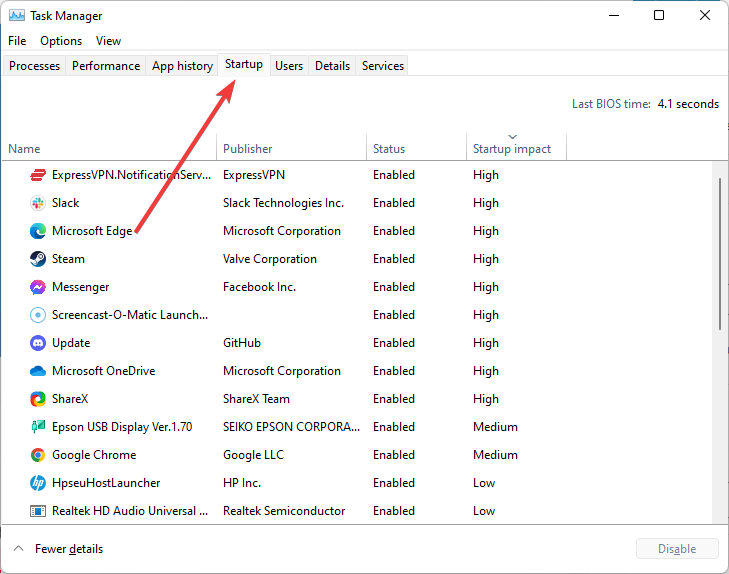This screenshot has height=574, width=729.
Task: Click the HP HpseuHostLauncher icon
Action: (37, 483)
